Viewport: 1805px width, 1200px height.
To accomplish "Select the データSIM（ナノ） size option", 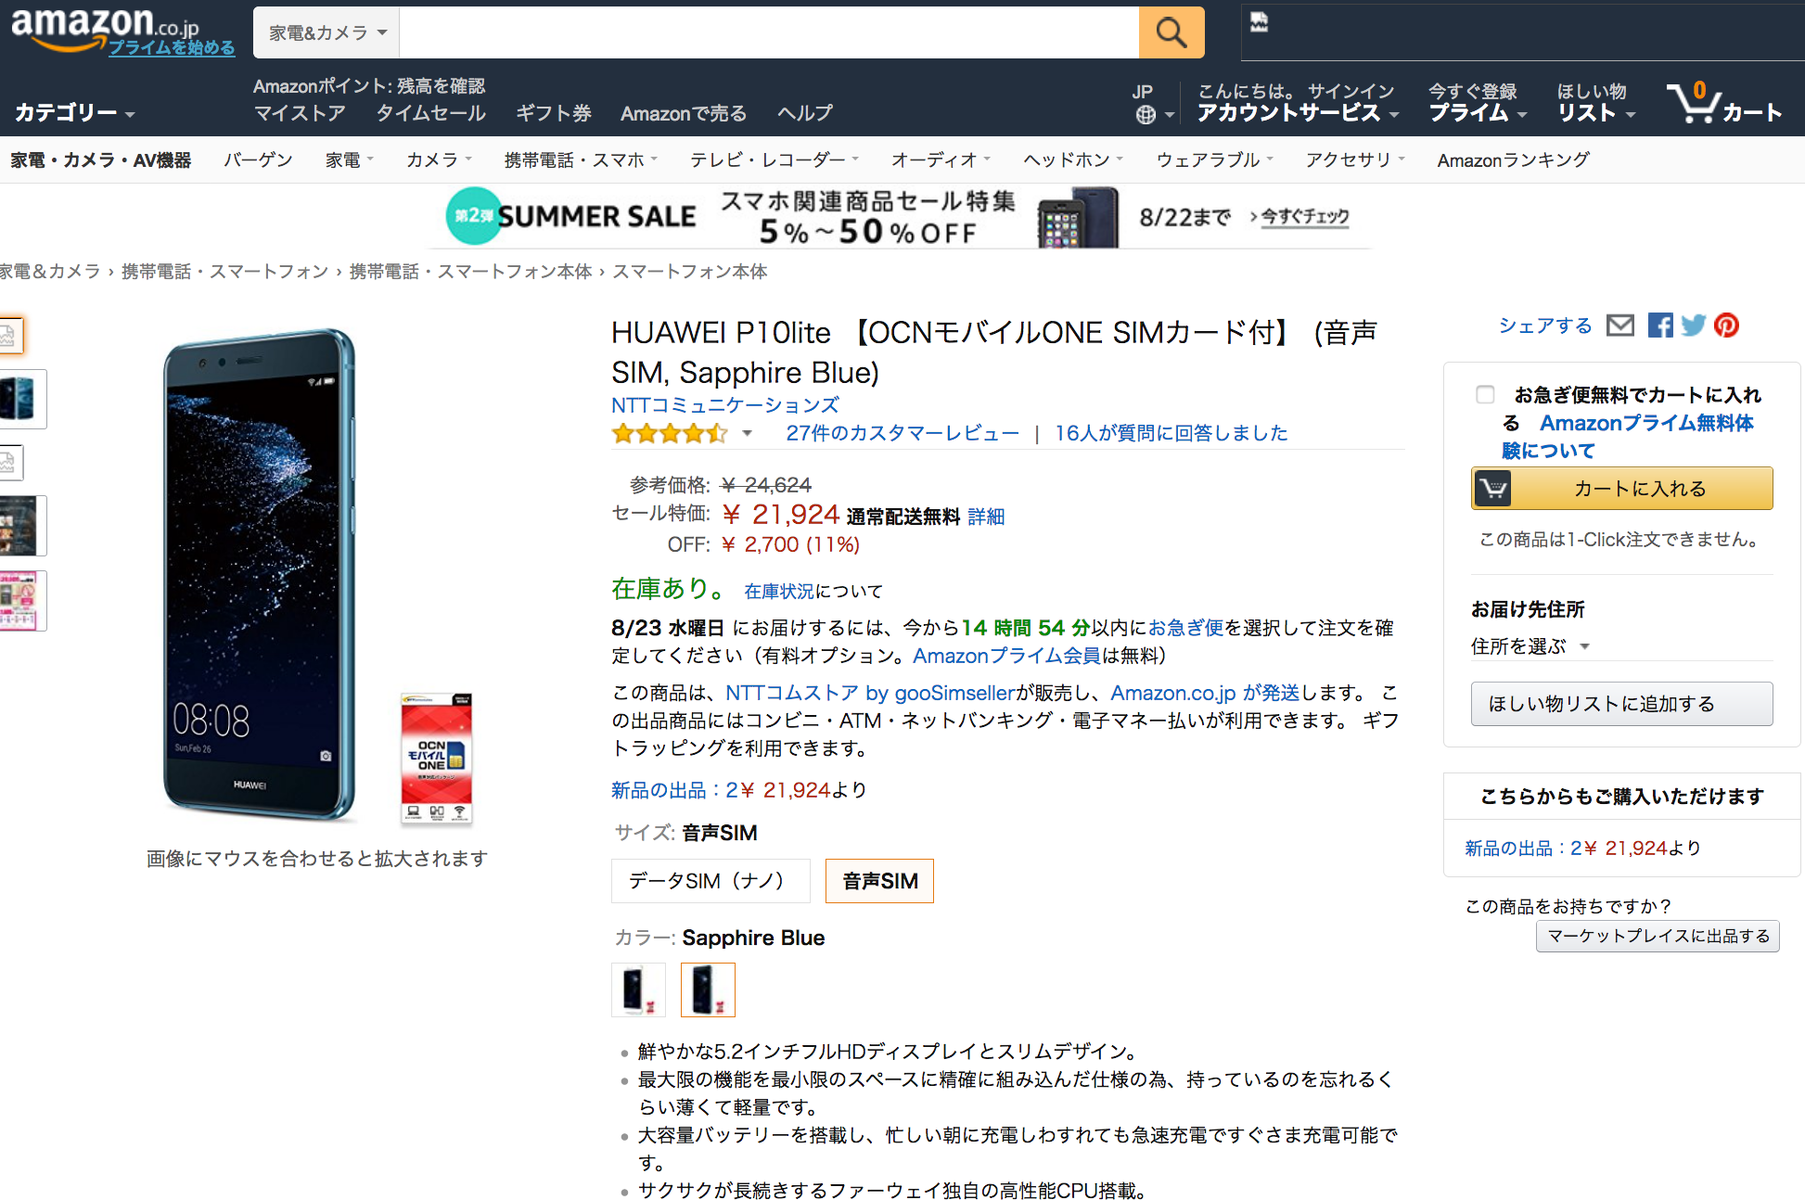I will [x=710, y=881].
